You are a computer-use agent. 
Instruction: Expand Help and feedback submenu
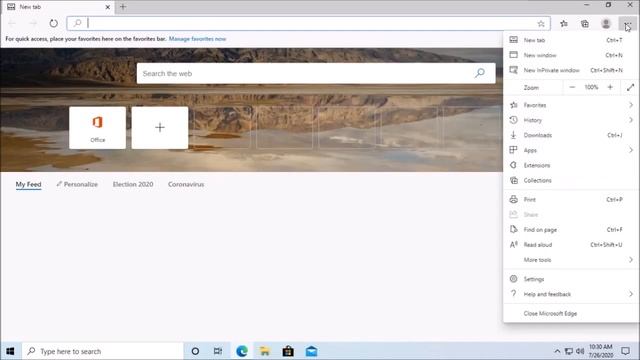[571, 294]
